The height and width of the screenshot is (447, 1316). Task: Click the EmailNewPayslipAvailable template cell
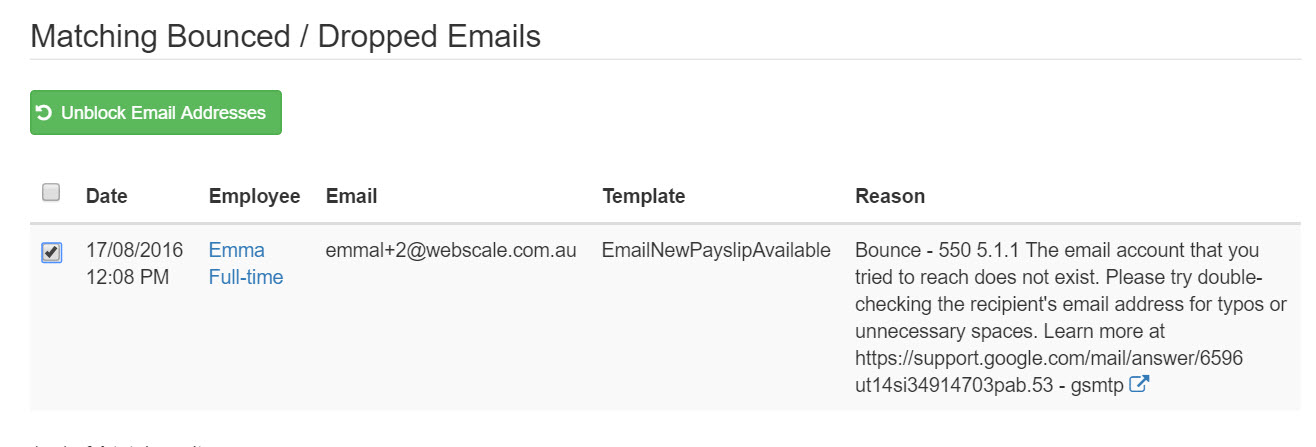coord(716,251)
